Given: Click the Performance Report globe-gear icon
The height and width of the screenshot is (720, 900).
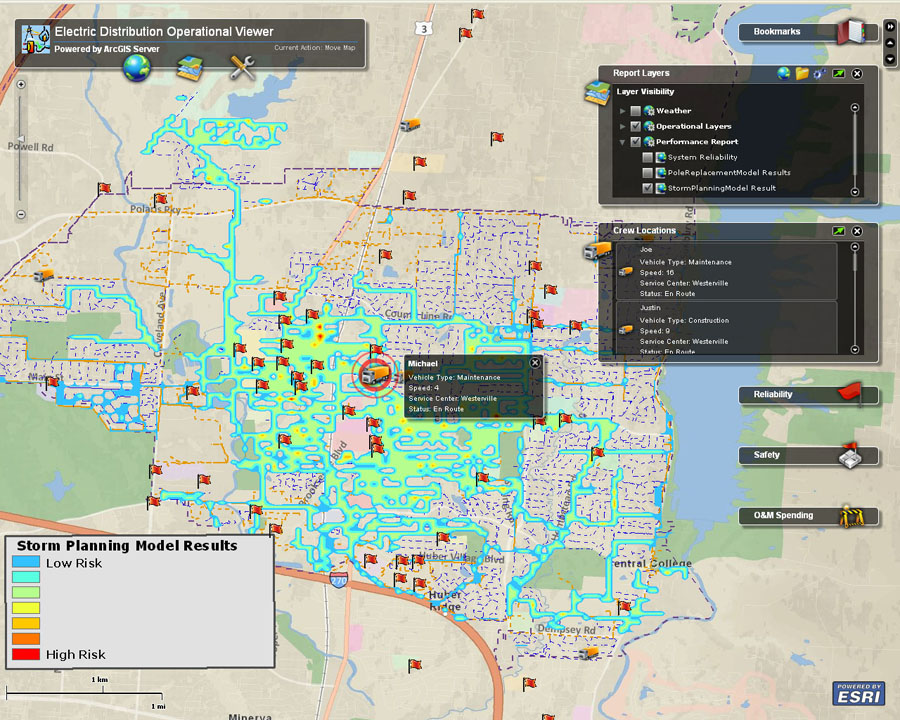Looking at the screenshot, I should (x=649, y=142).
